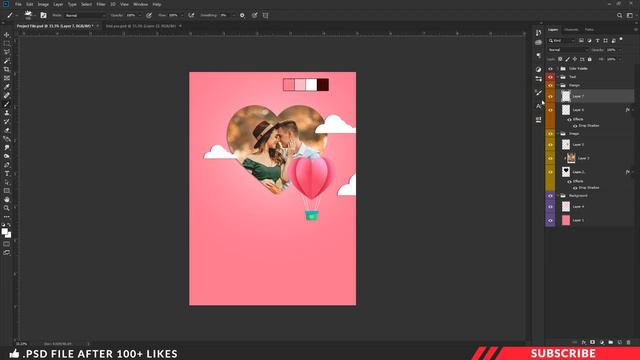Select the Eyedropper tool
The width and height of the screenshot is (640, 360).
(7, 87)
